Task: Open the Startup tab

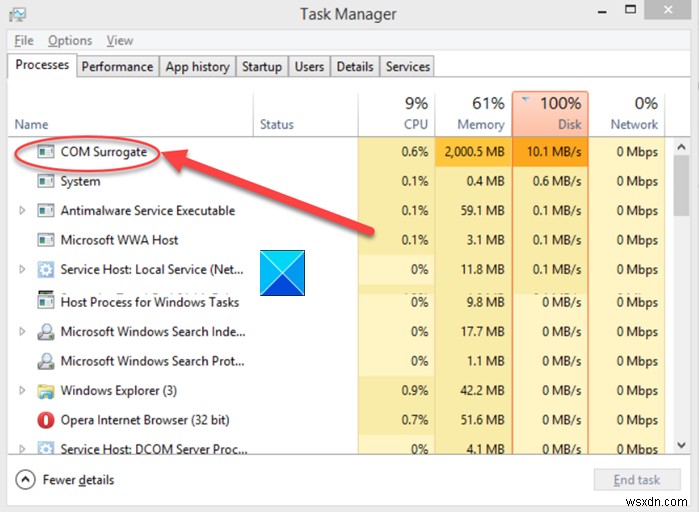Action: tap(262, 67)
